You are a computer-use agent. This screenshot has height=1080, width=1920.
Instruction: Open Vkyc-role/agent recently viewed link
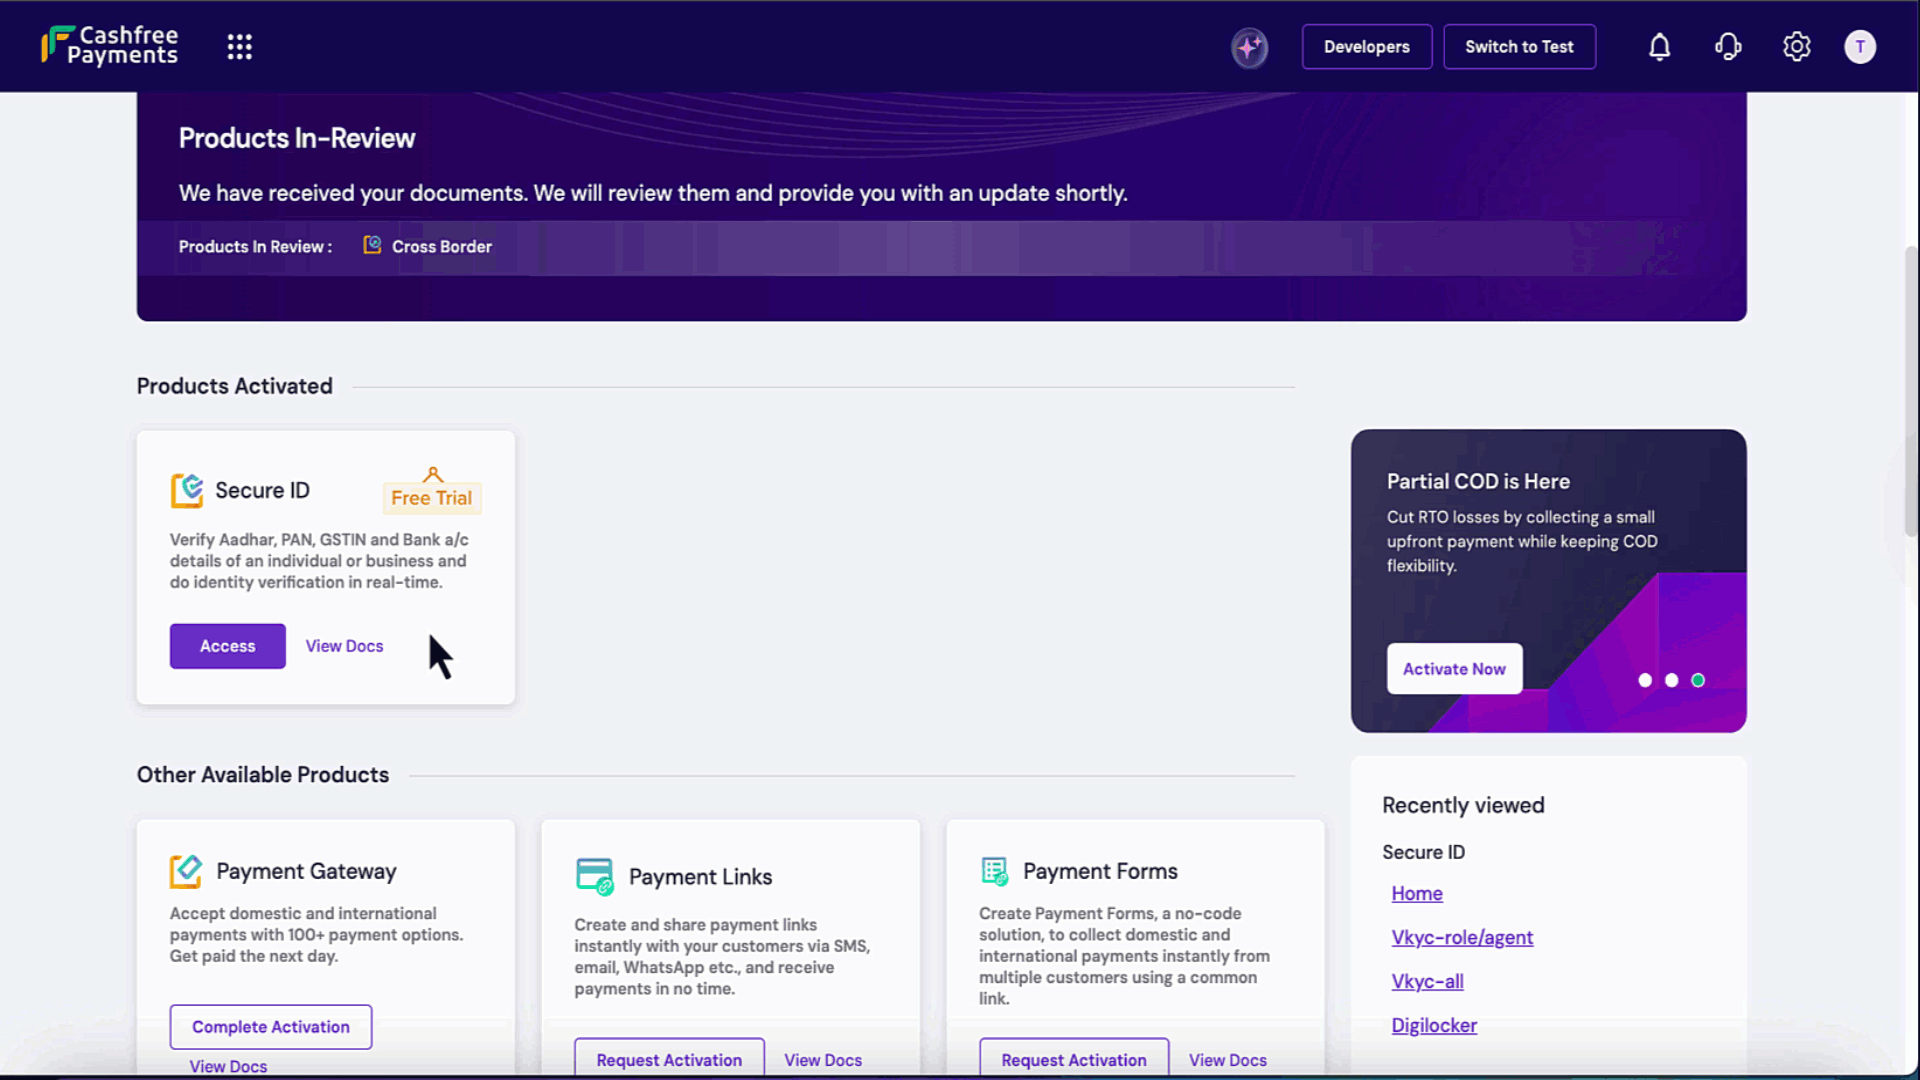[1461, 938]
